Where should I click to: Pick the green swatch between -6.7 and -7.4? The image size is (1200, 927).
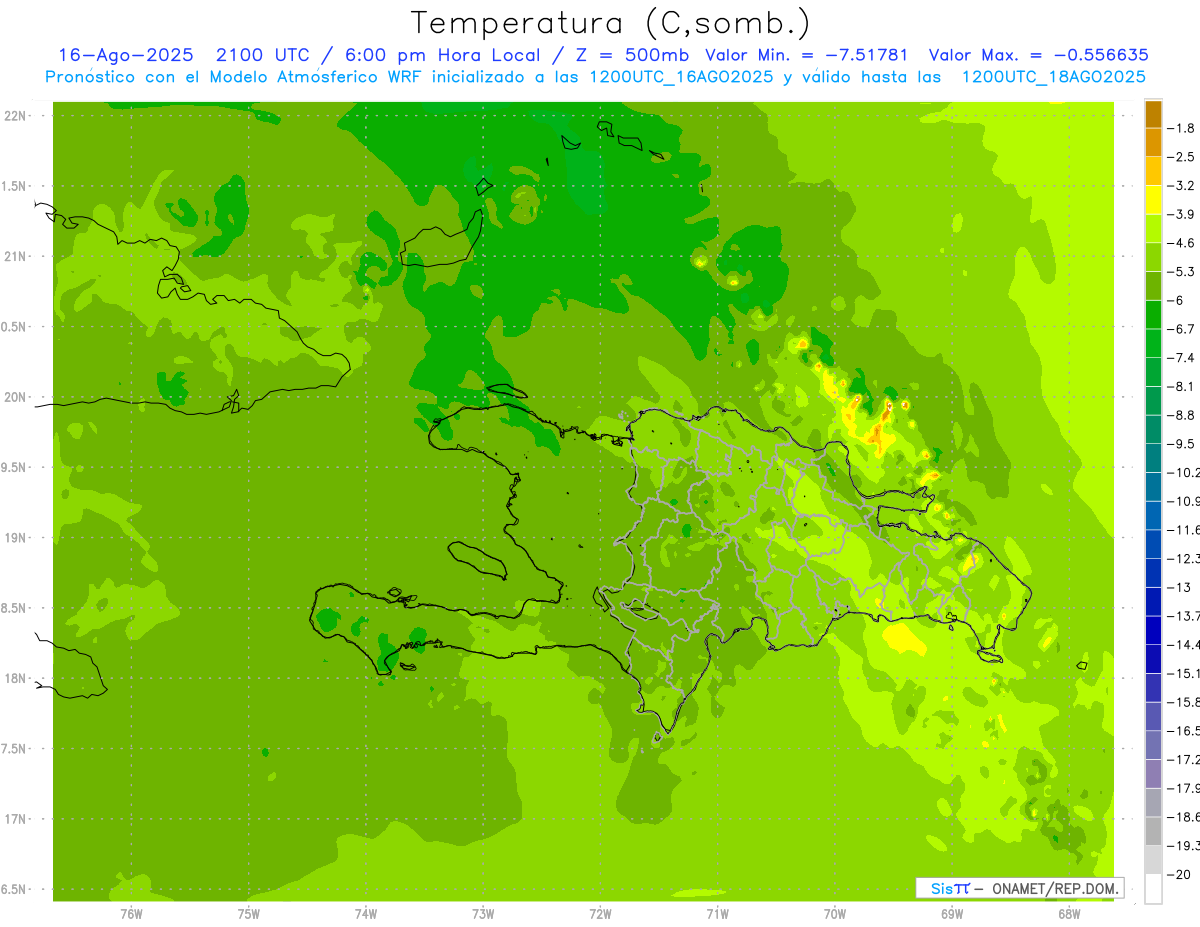[1153, 343]
